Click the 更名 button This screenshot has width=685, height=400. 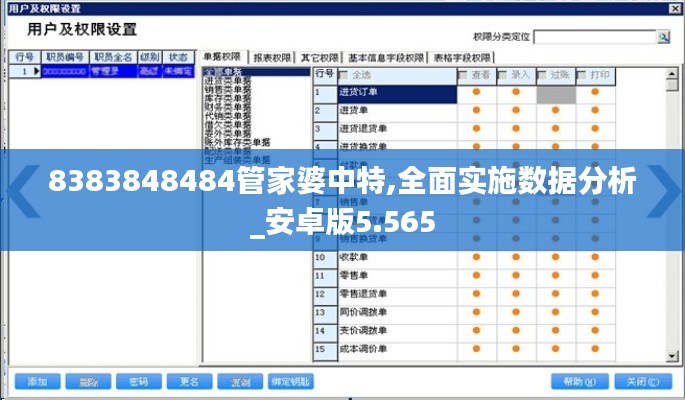tap(190, 382)
